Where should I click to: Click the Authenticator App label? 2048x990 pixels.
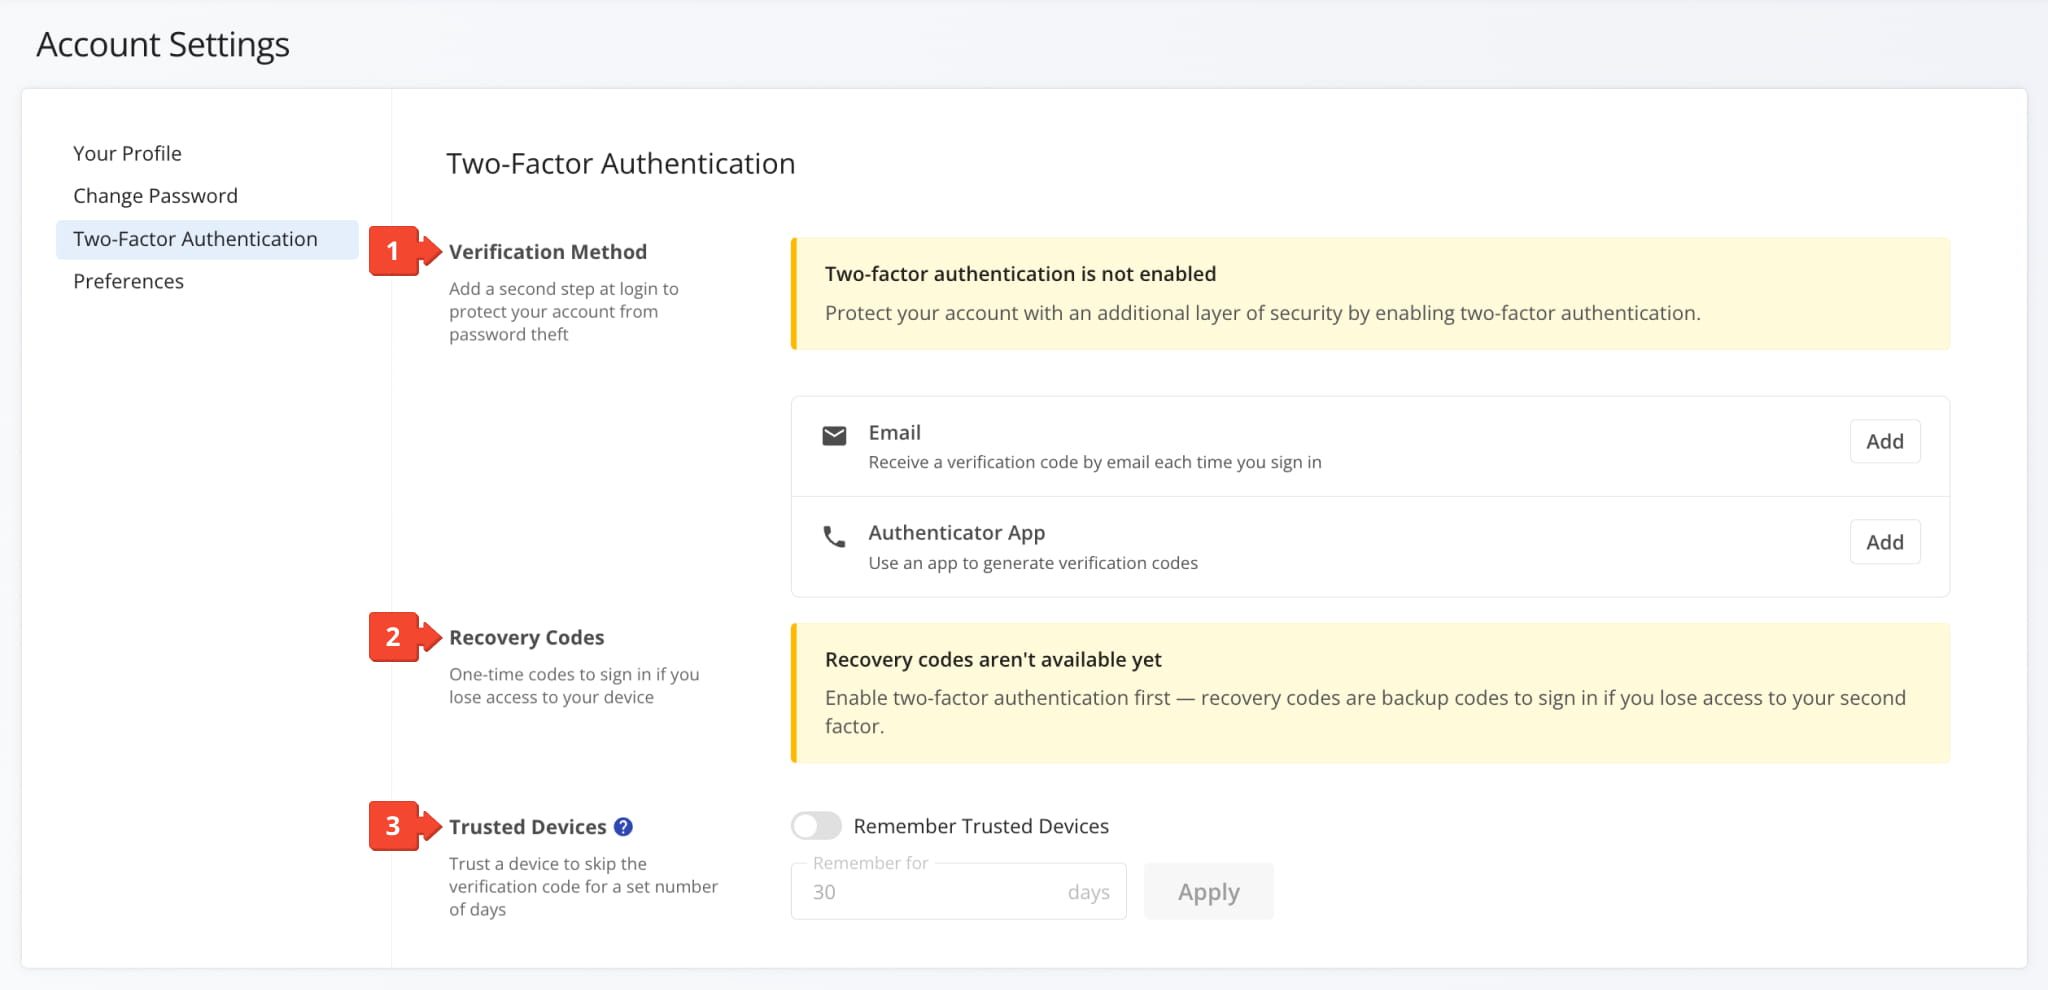click(956, 533)
